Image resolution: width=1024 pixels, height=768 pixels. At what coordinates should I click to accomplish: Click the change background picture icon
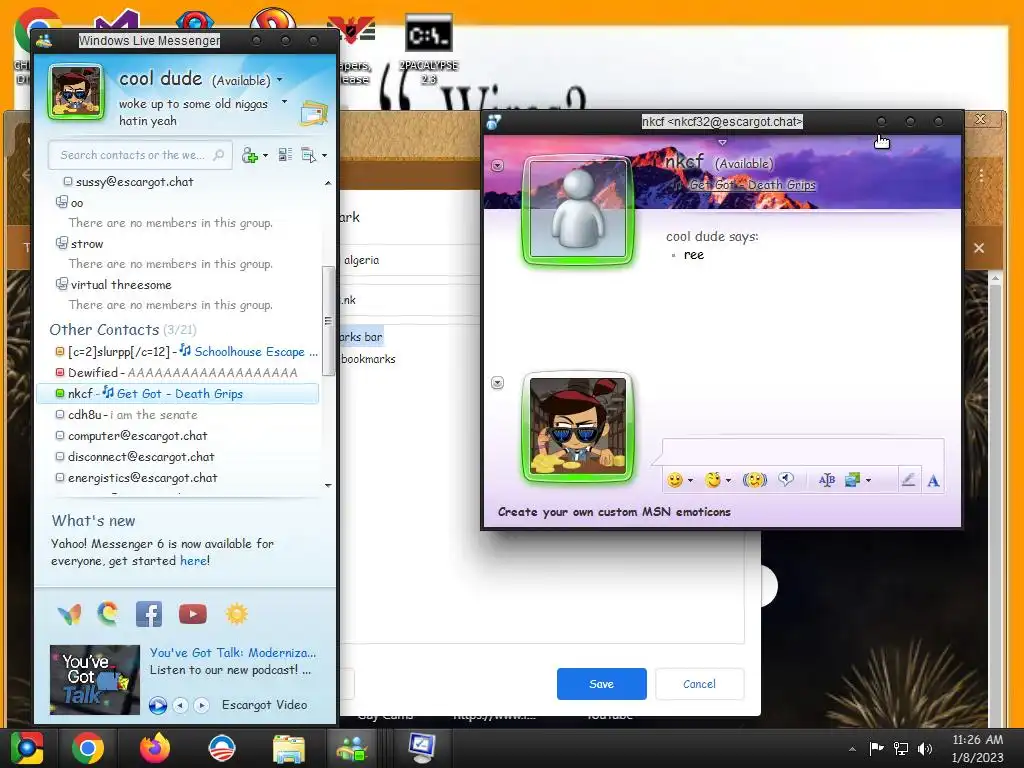pyautogui.click(x=852, y=480)
